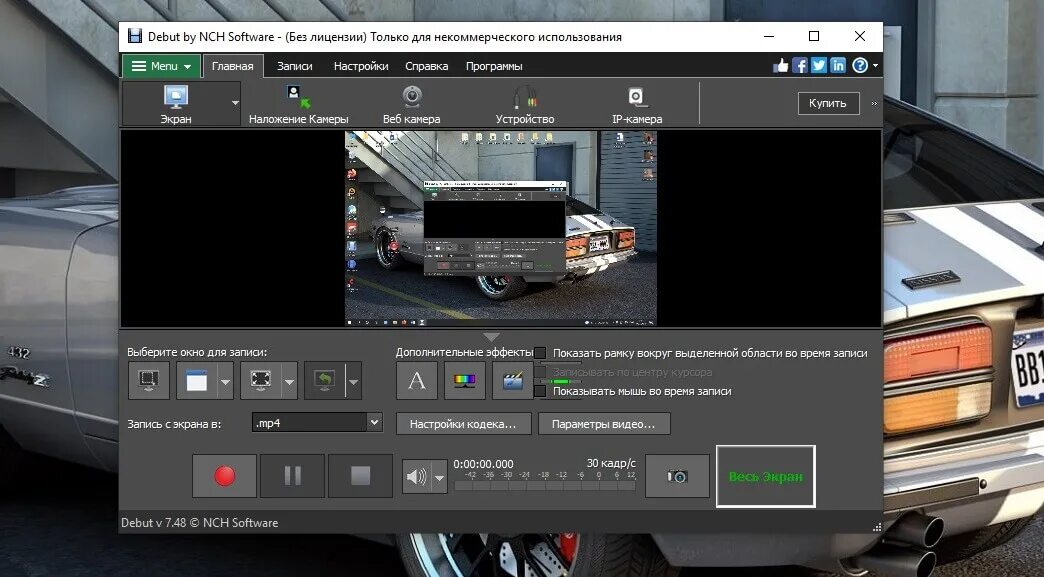Click the region selection capture icon
Screen dimensions: 1044x577
(148, 381)
